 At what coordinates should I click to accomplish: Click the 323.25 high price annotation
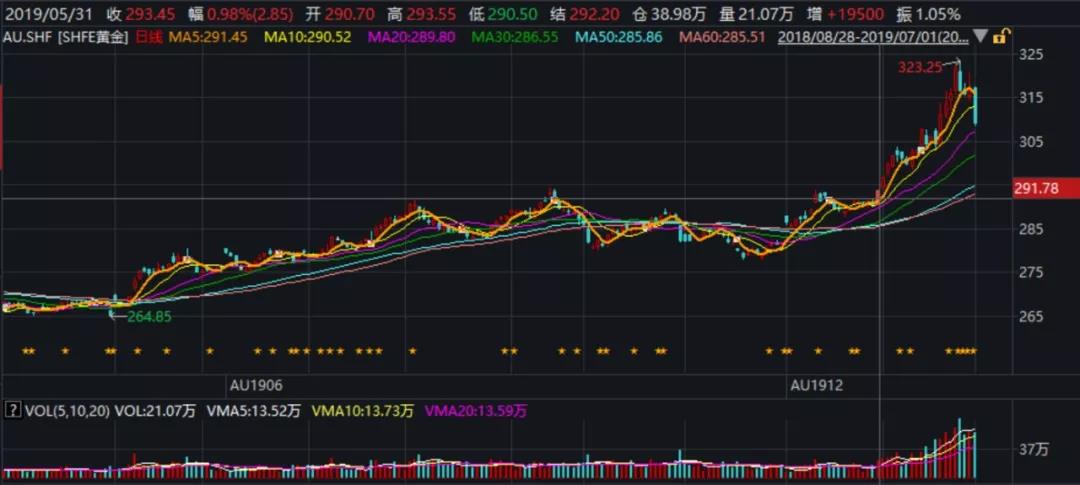point(918,68)
